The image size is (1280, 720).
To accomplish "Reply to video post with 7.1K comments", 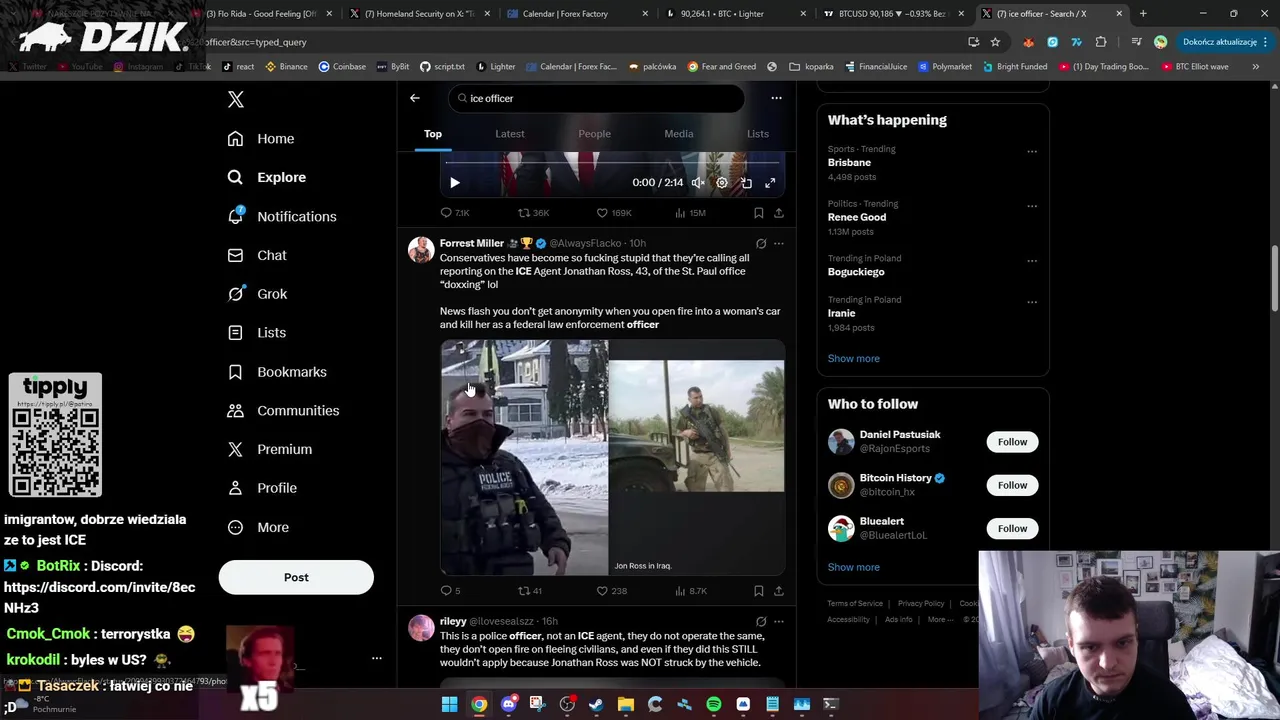I will click(x=455, y=213).
